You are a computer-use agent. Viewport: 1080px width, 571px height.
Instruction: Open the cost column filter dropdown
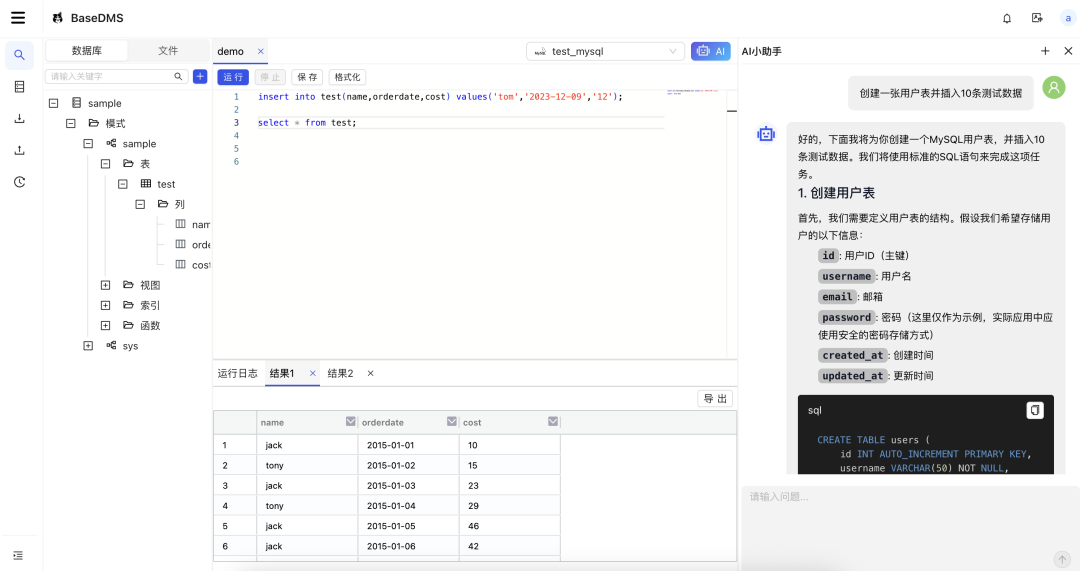(x=553, y=422)
